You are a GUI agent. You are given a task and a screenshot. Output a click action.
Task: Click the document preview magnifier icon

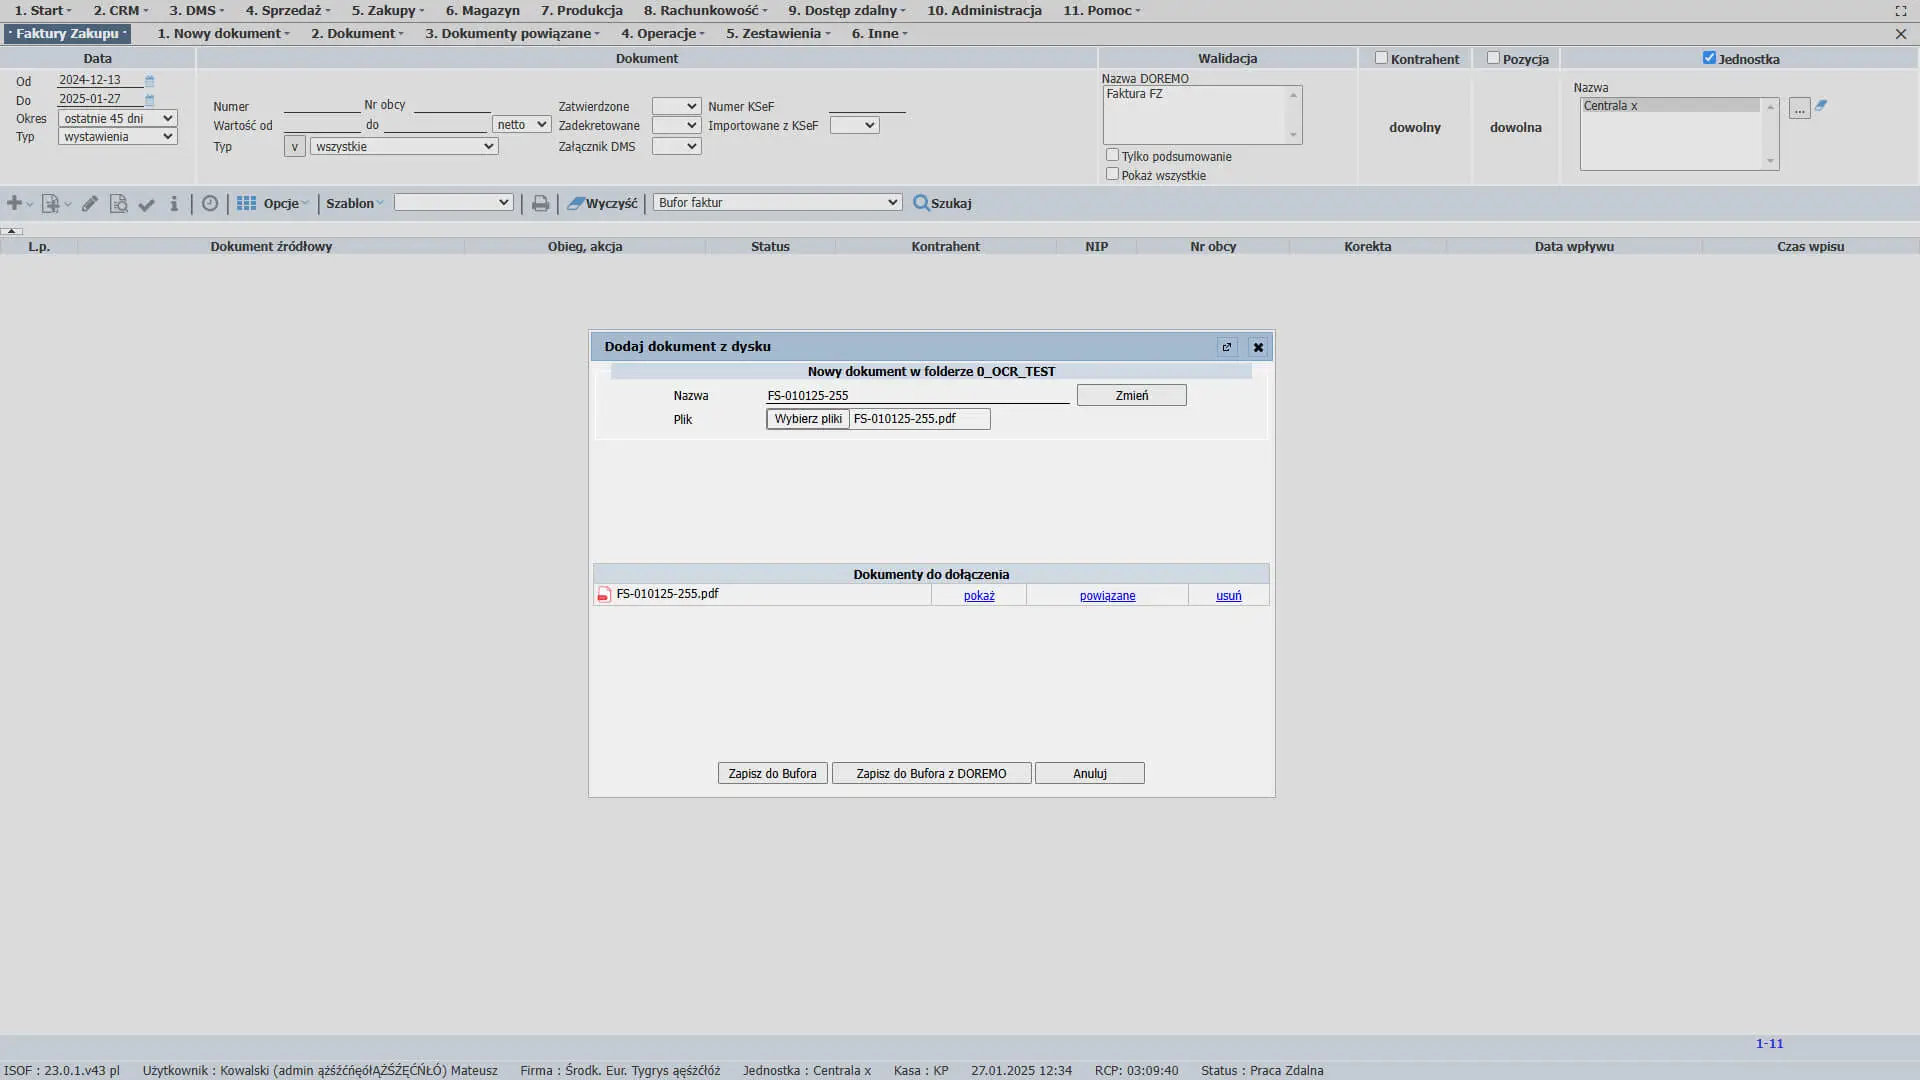tap(118, 203)
